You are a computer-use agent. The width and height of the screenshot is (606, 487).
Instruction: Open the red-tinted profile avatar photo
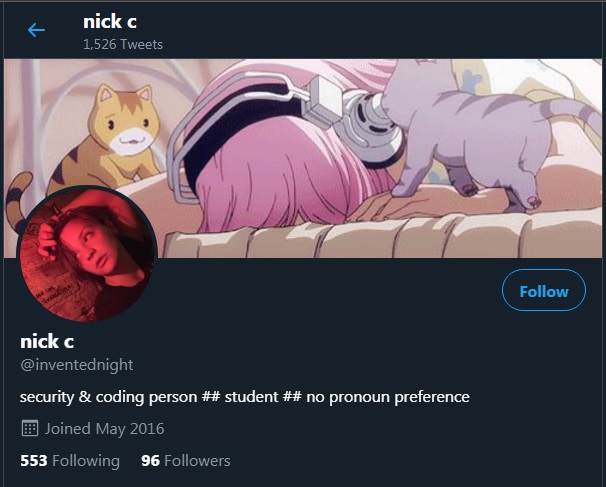pos(87,254)
